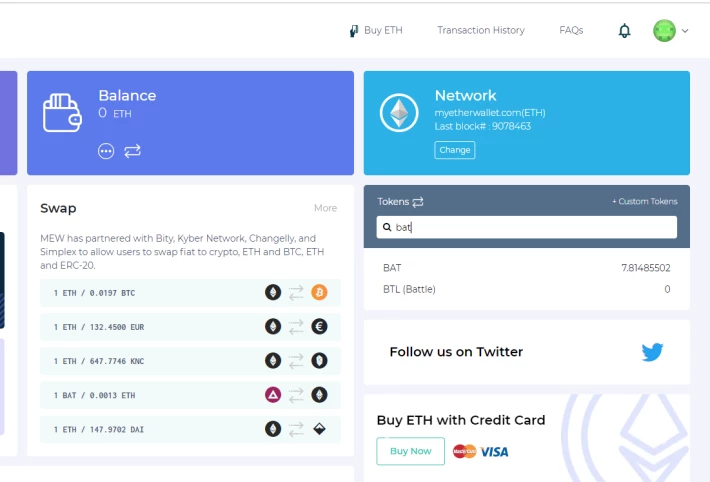
Task: Click the KNC token icon
Action: 319,361
